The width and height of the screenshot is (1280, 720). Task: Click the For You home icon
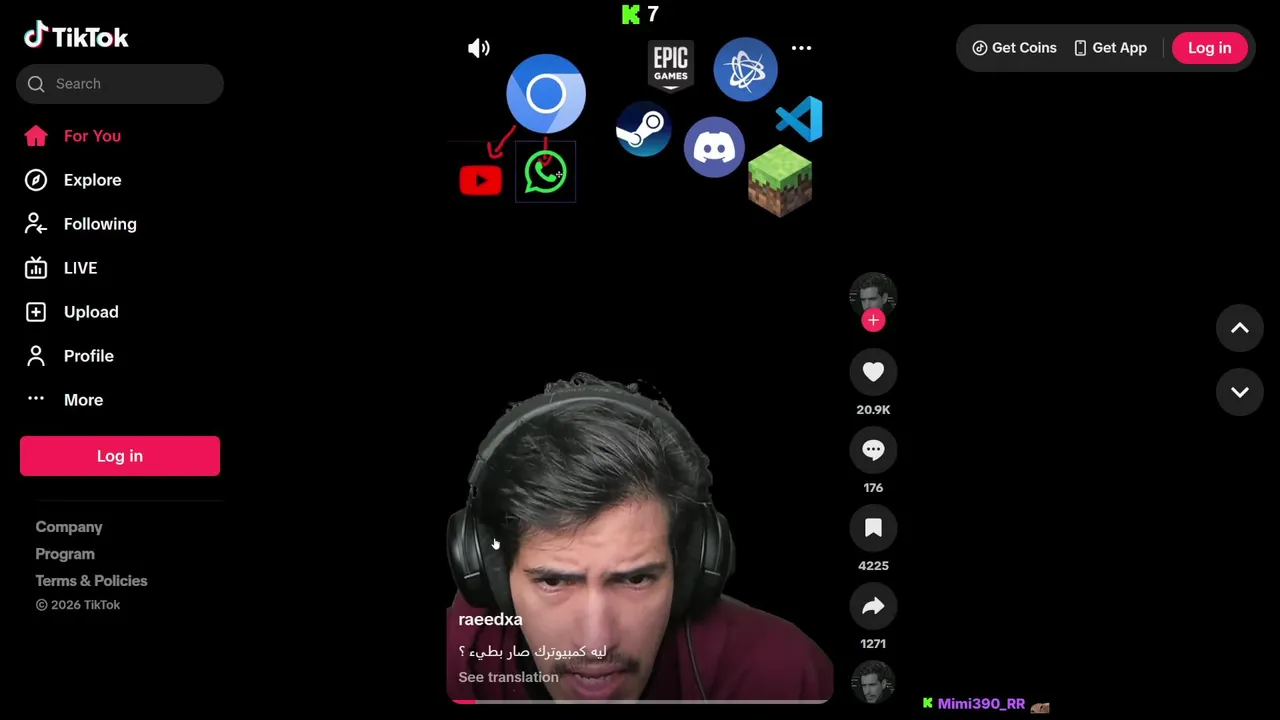pyautogui.click(x=36, y=136)
